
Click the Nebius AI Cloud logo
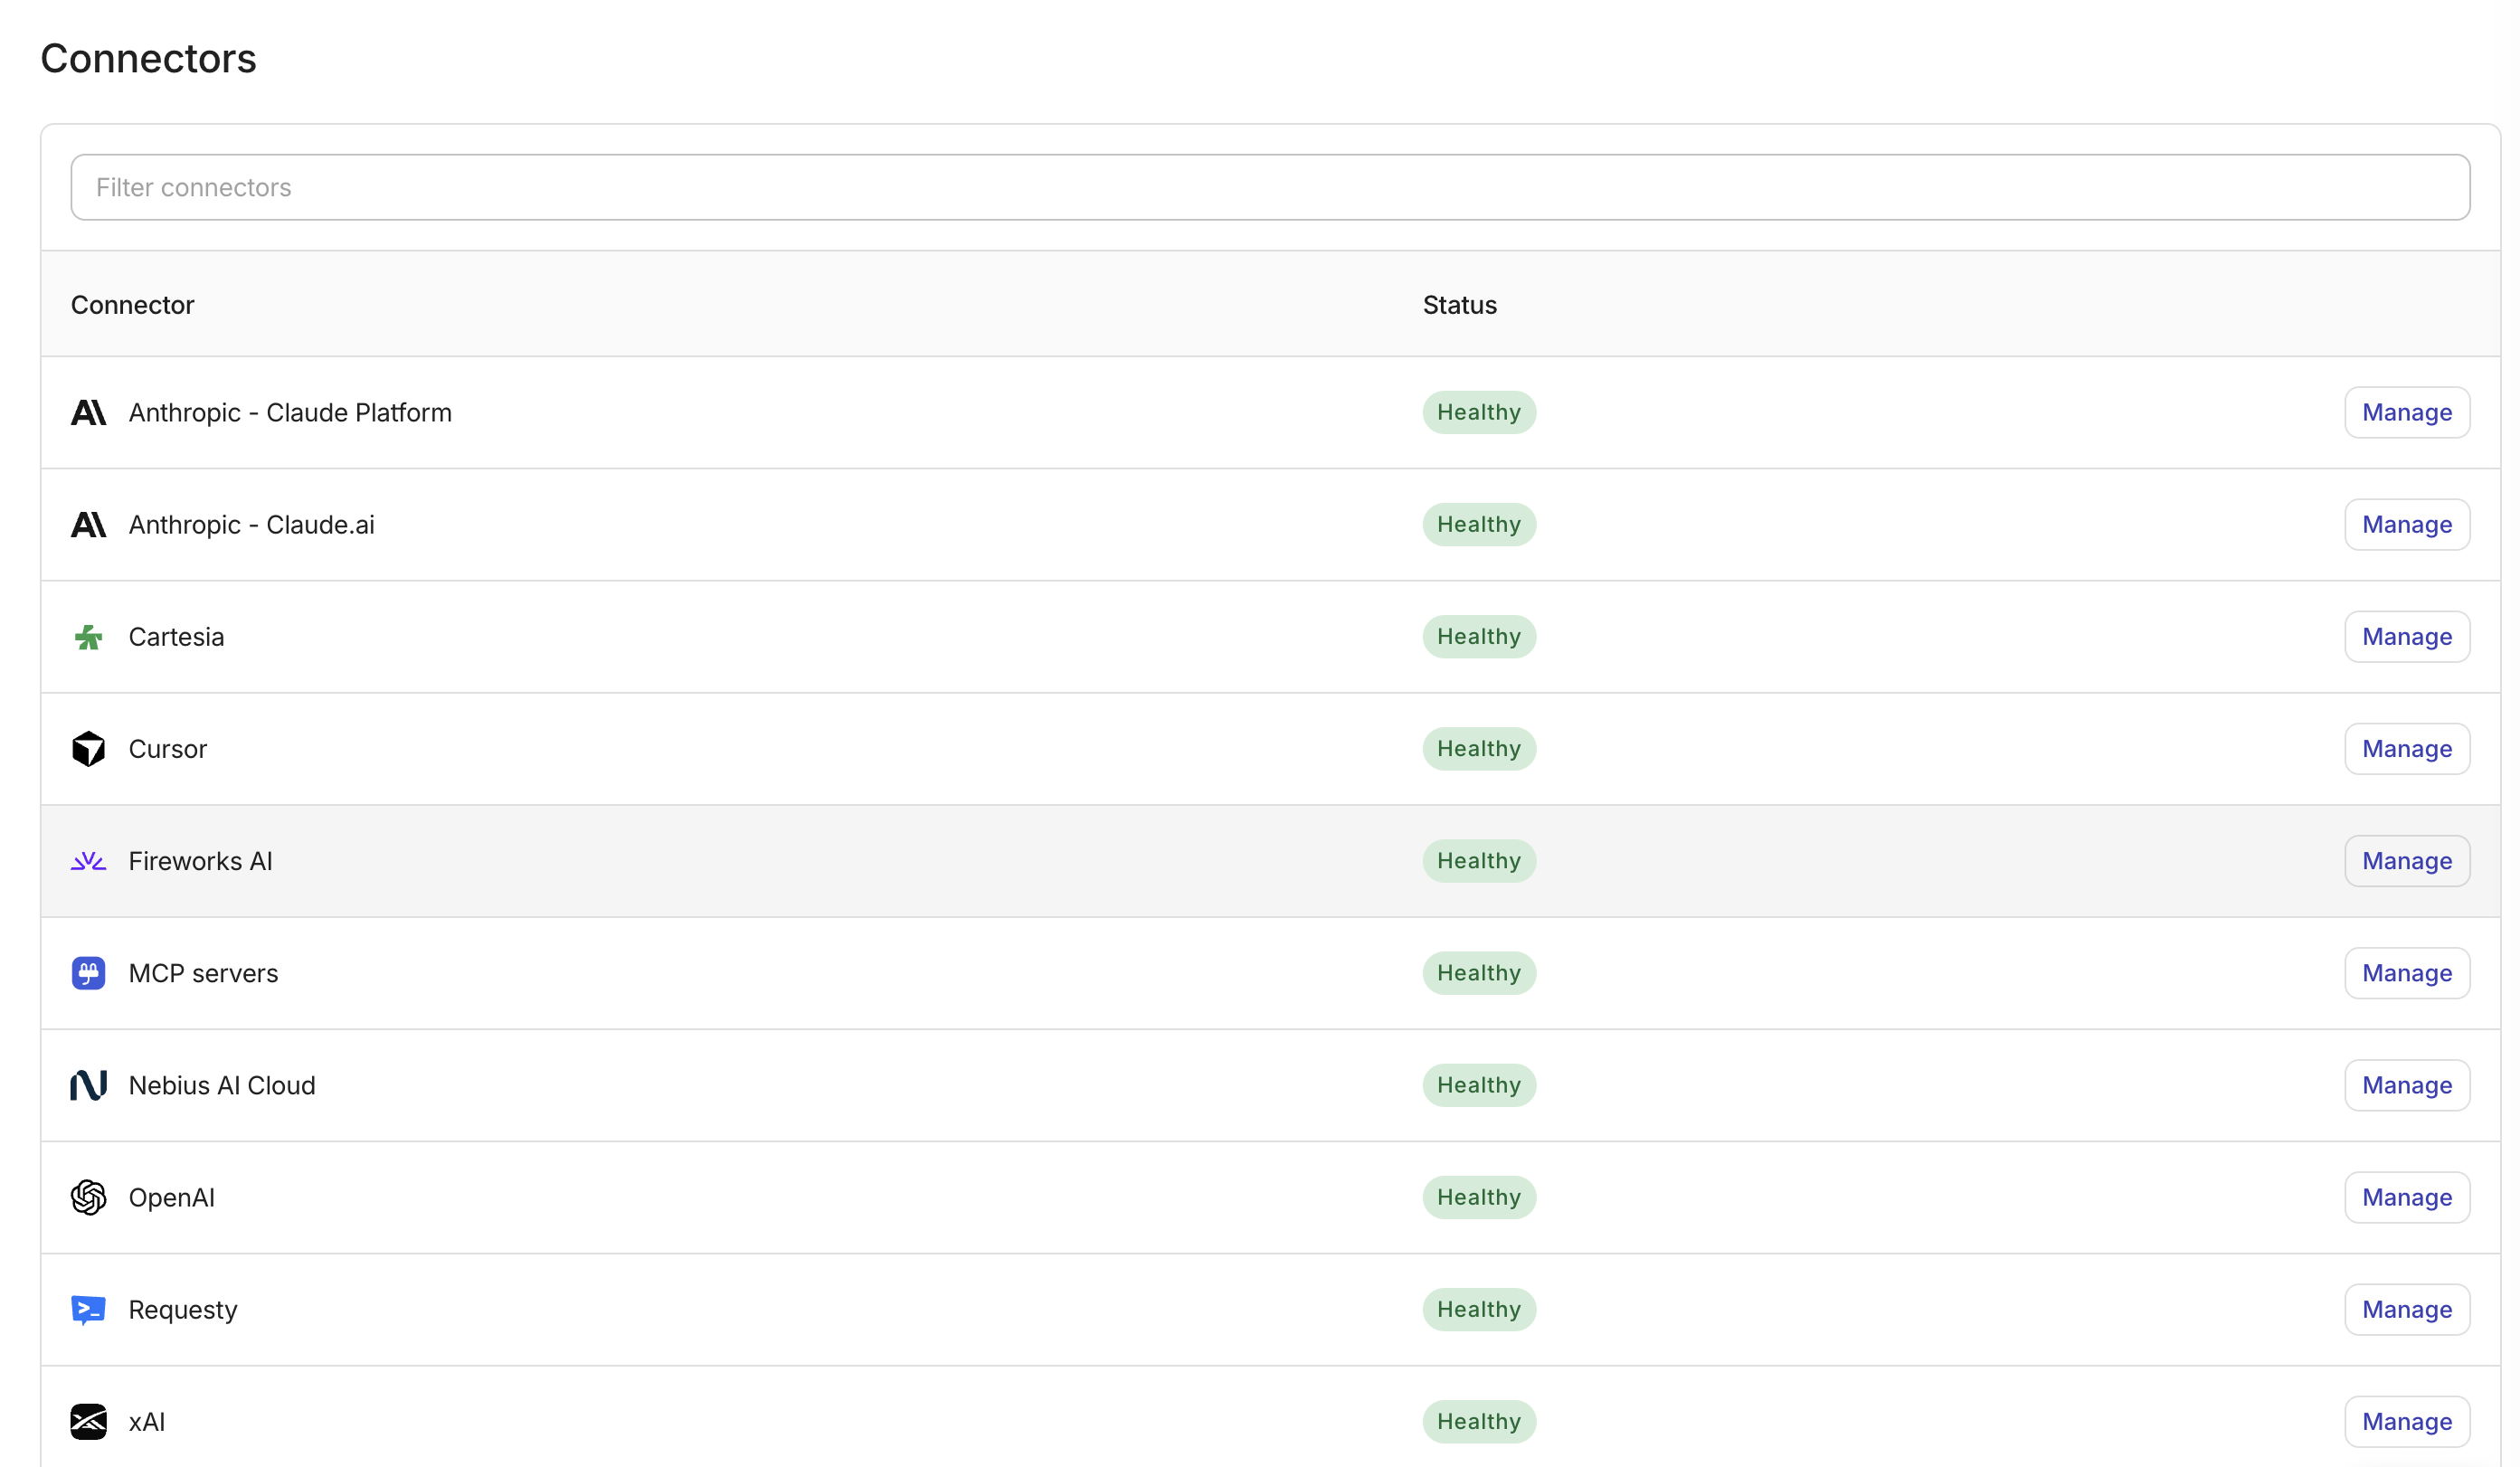tap(88, 1085)
